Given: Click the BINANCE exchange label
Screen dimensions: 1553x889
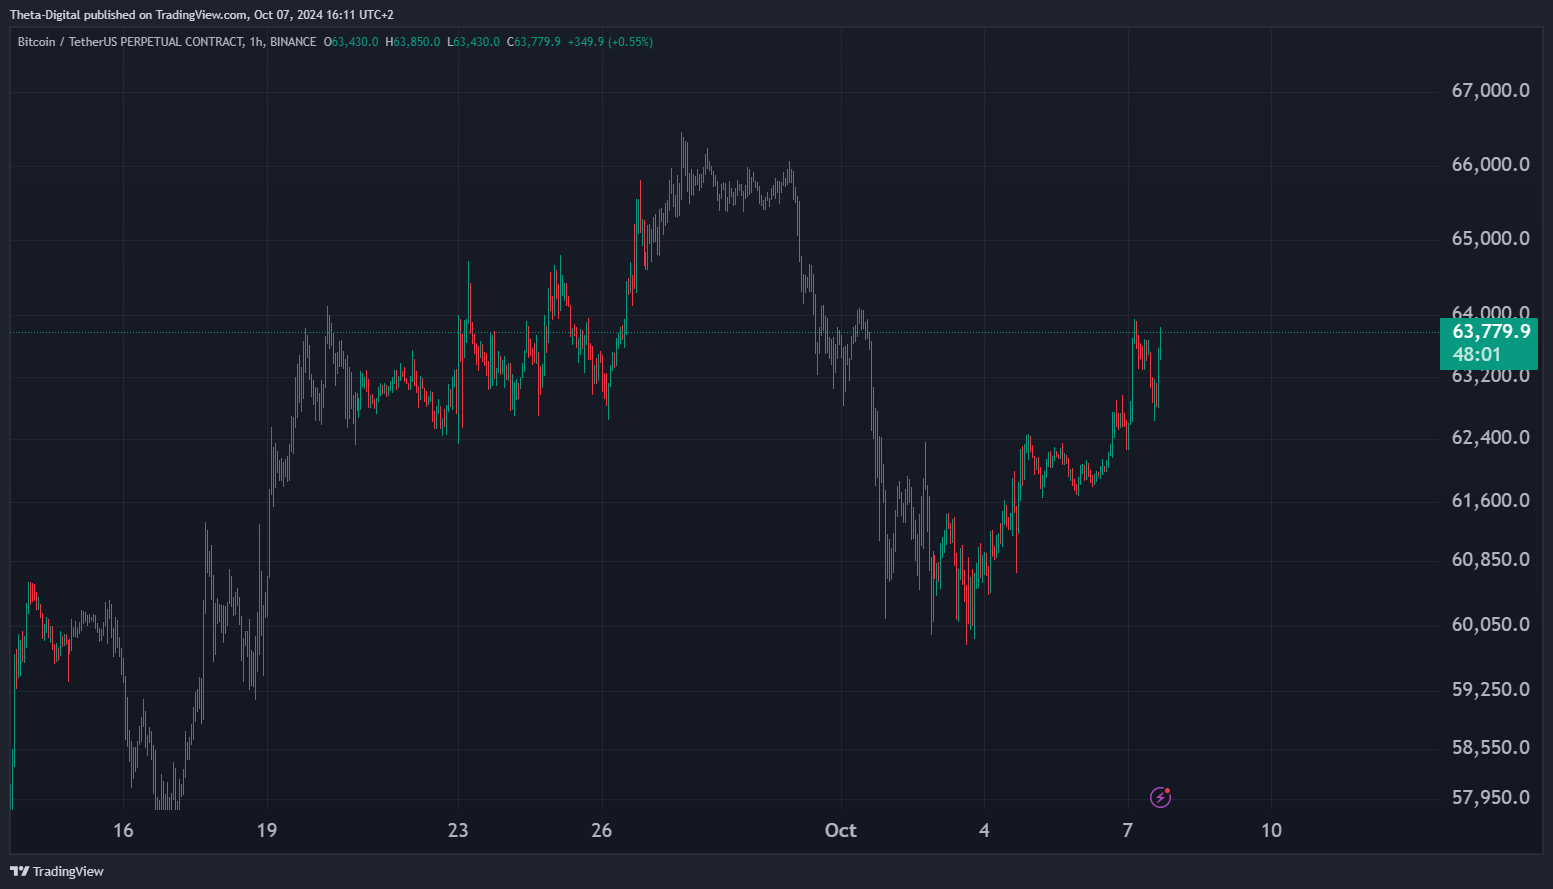Looking at the screenshot, I should [x=293, y=42].
